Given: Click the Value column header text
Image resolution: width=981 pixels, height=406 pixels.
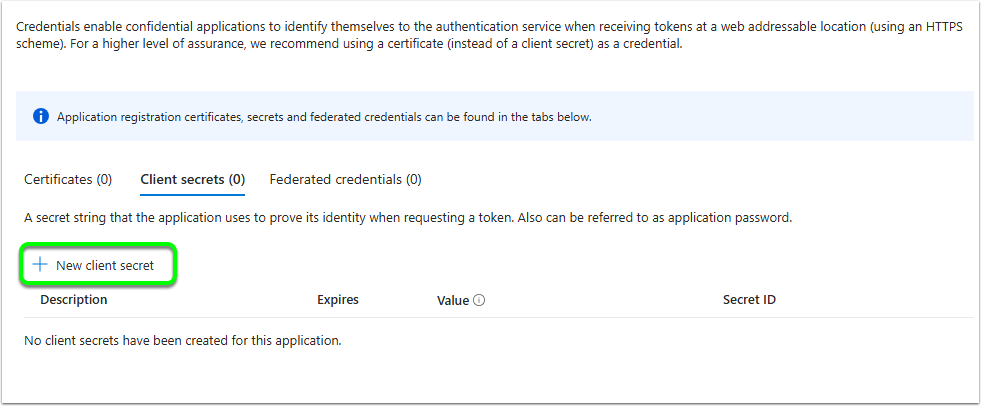Looking at the screenshot, I should 453,300.
